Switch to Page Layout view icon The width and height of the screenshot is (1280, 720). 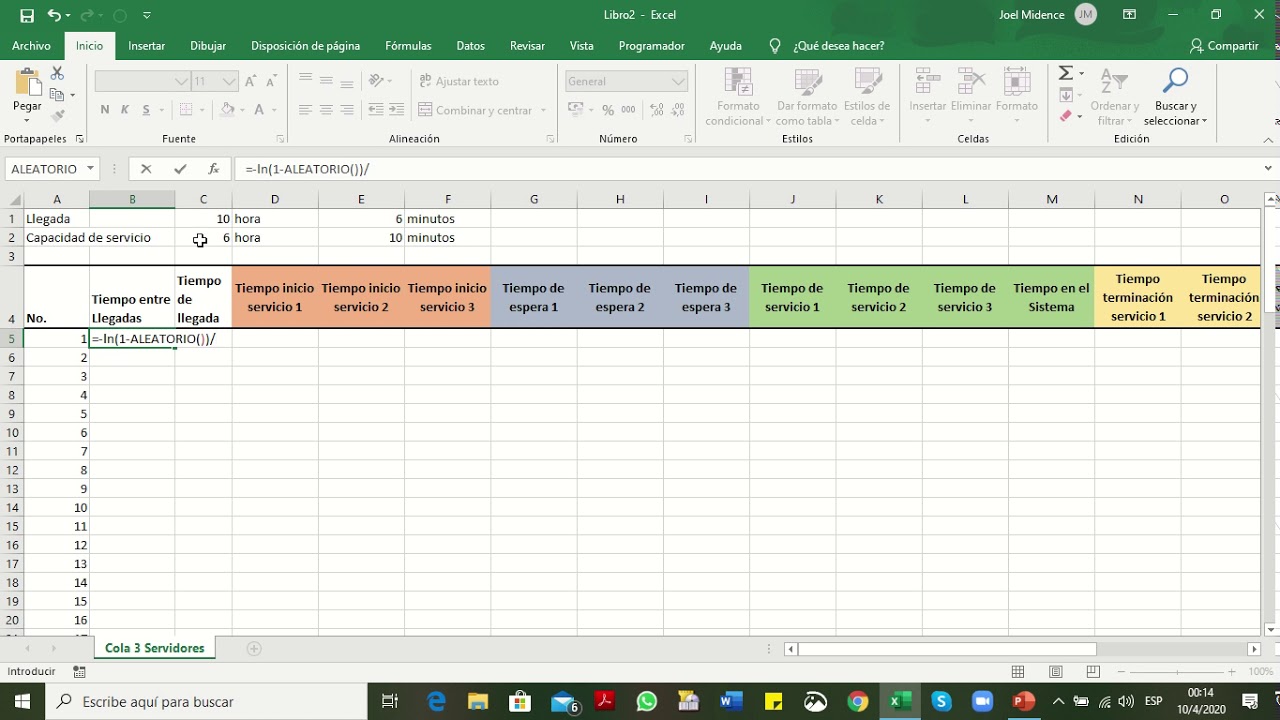[x=1055, y=672]
